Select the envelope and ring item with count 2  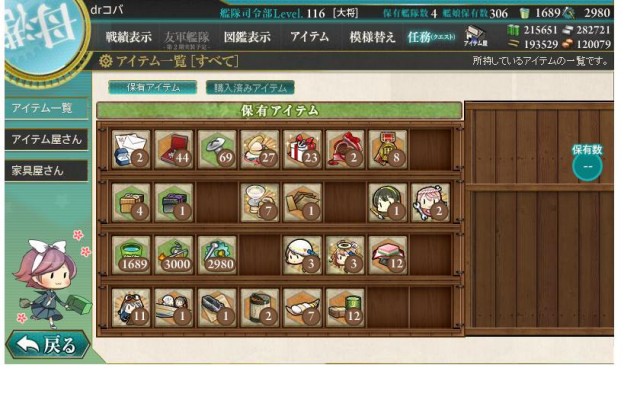pos(131,149)
